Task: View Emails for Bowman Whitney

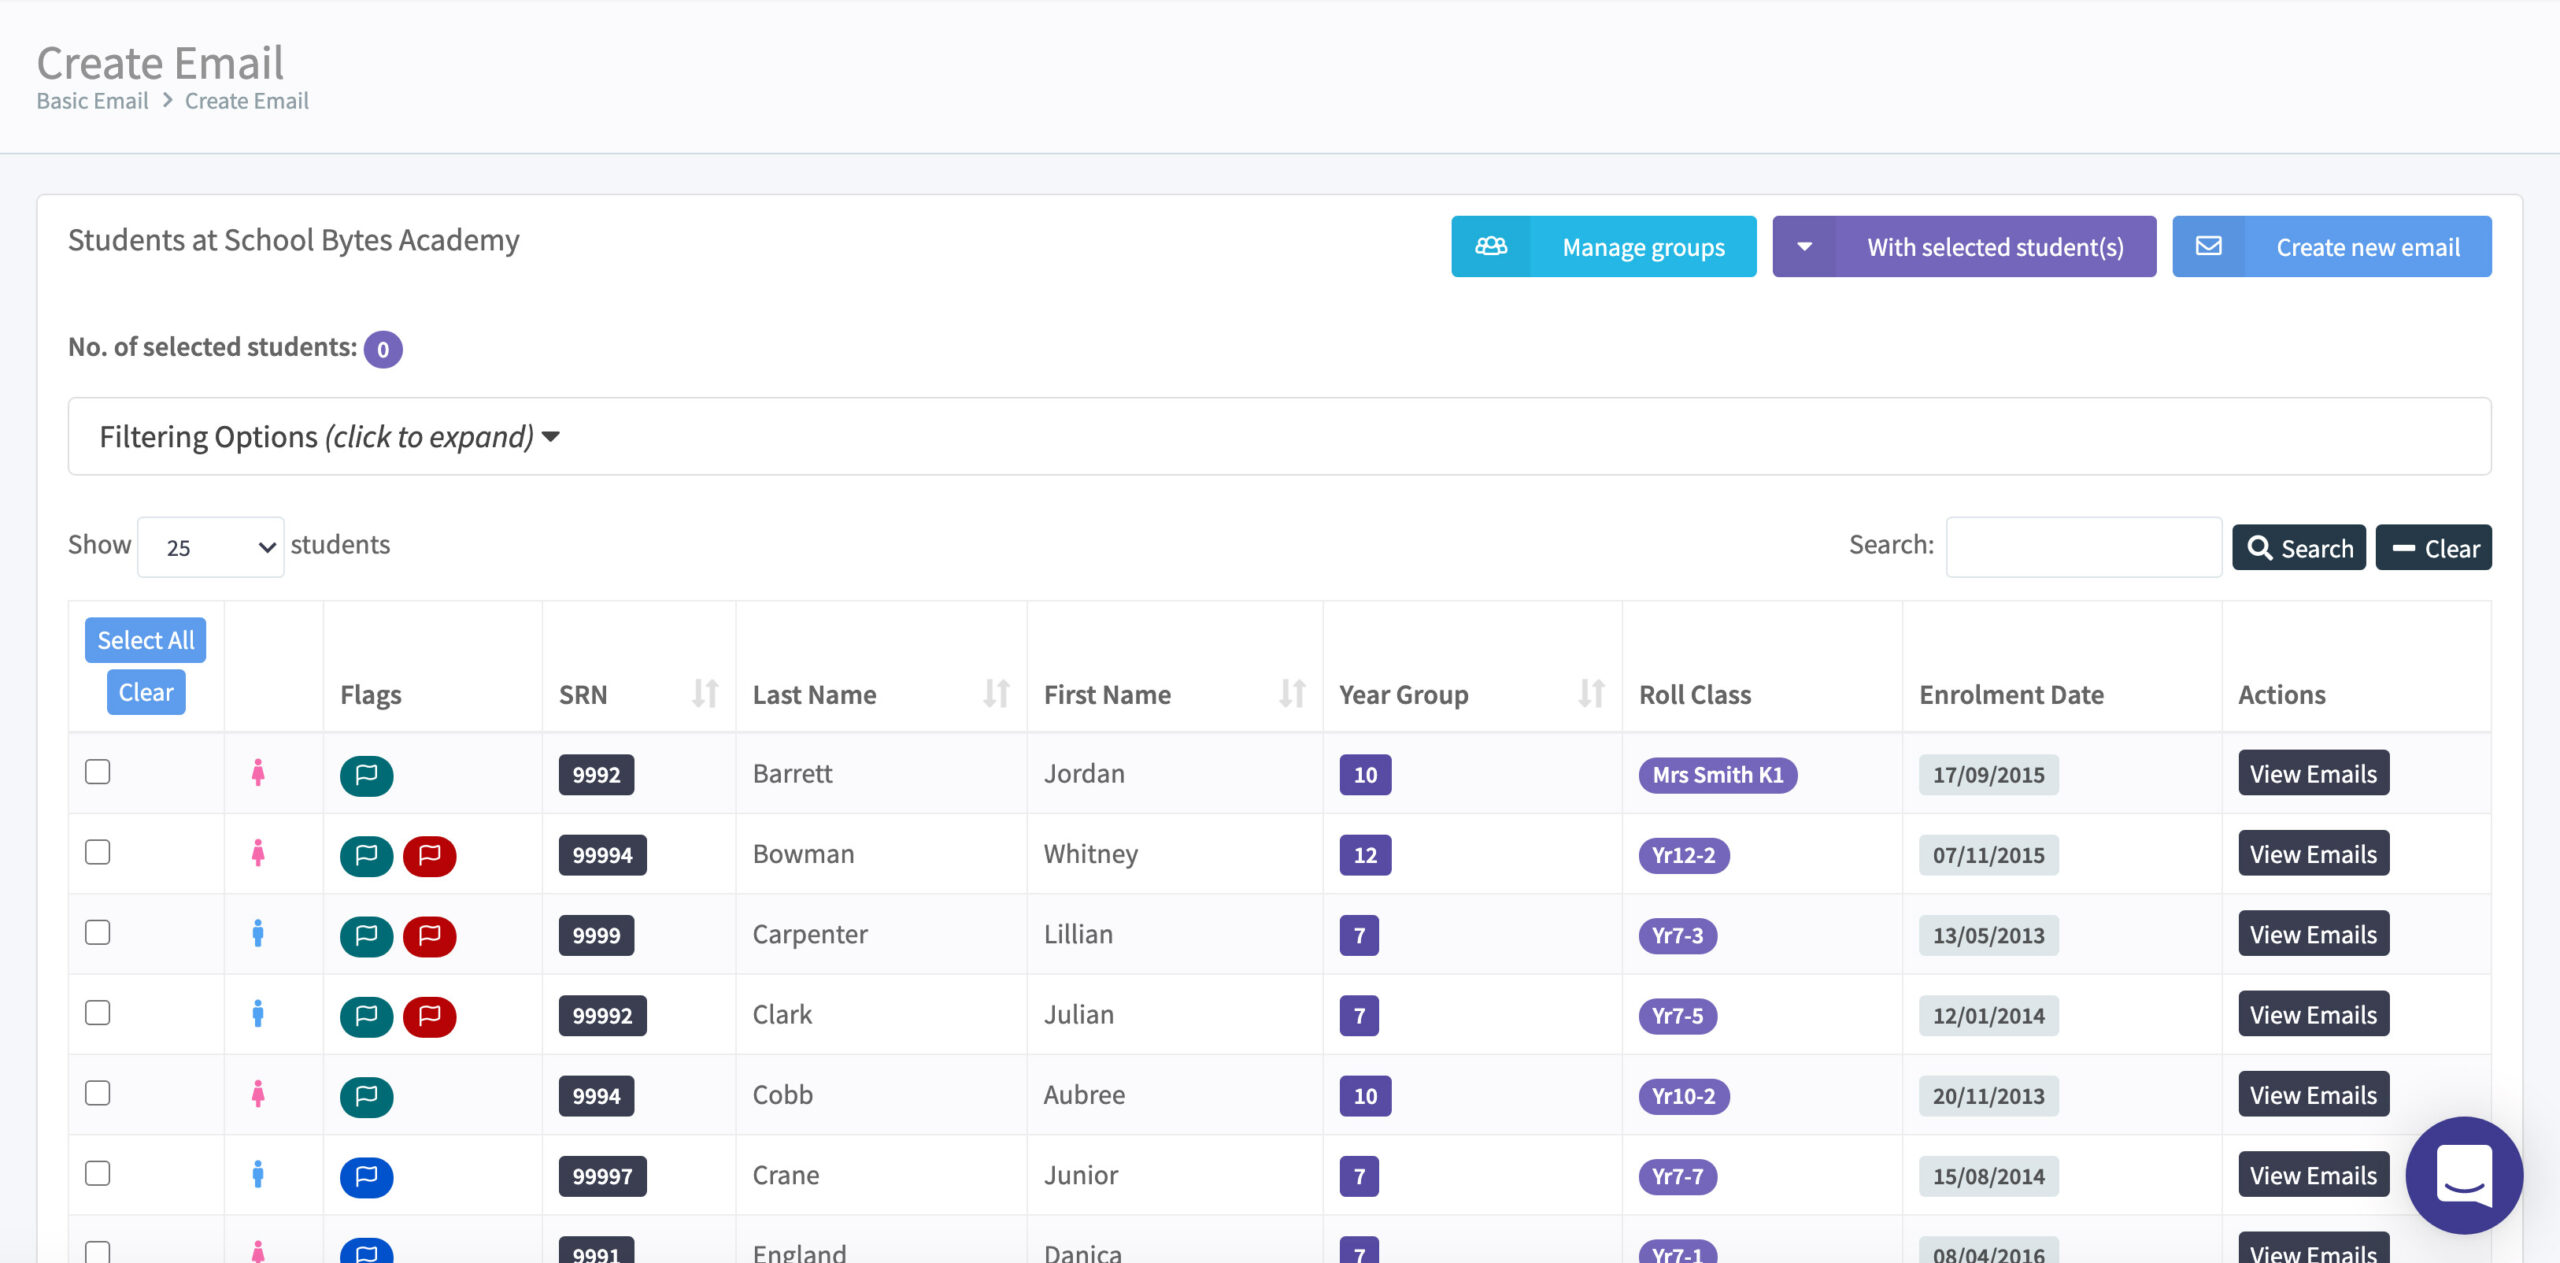Action: [2313, 854]
